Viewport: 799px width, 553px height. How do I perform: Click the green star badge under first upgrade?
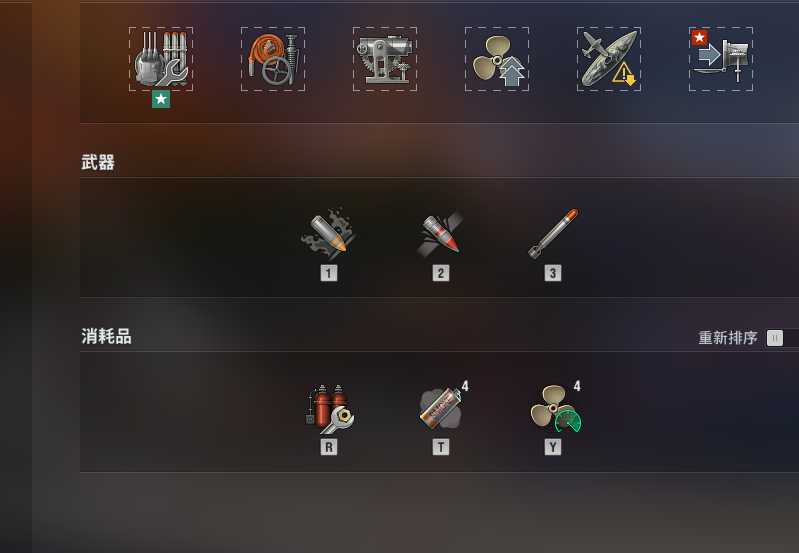pos(161,99)
